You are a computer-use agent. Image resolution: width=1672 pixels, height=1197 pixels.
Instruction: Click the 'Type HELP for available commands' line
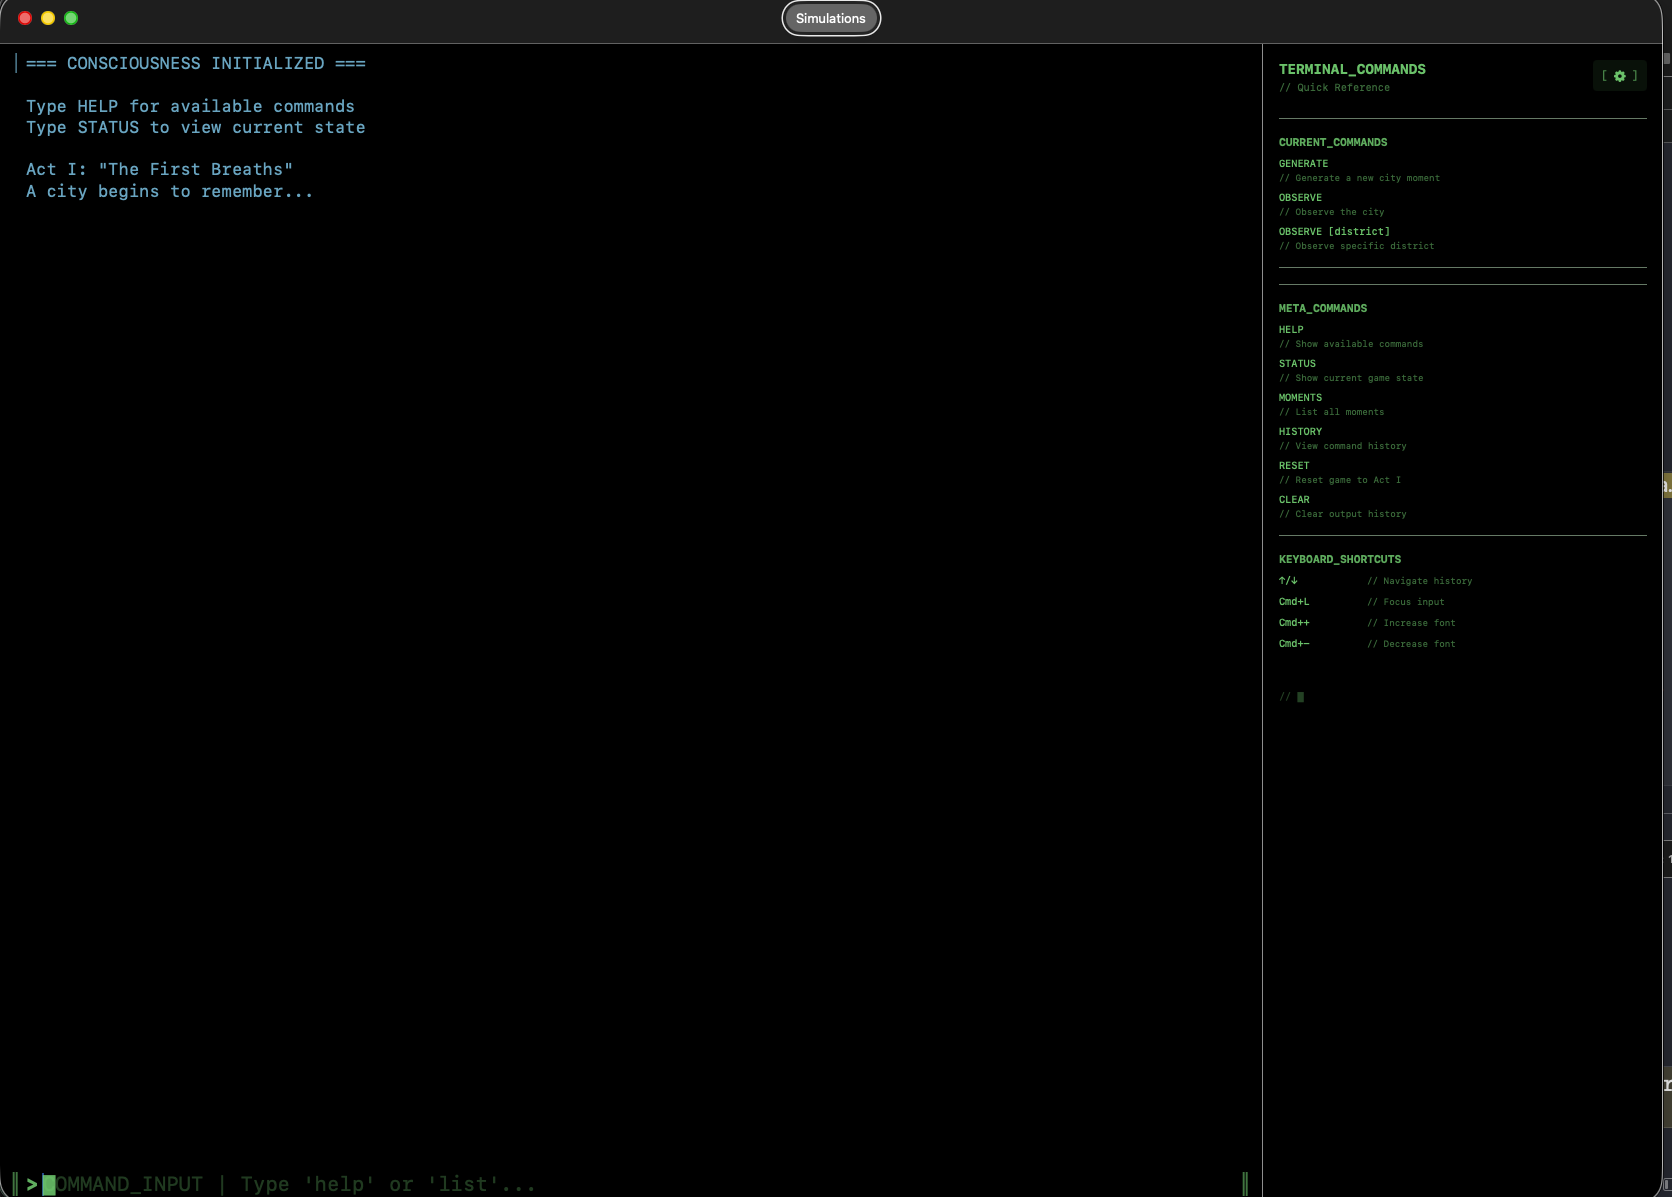pyautogui.click(x=190, y=107)
